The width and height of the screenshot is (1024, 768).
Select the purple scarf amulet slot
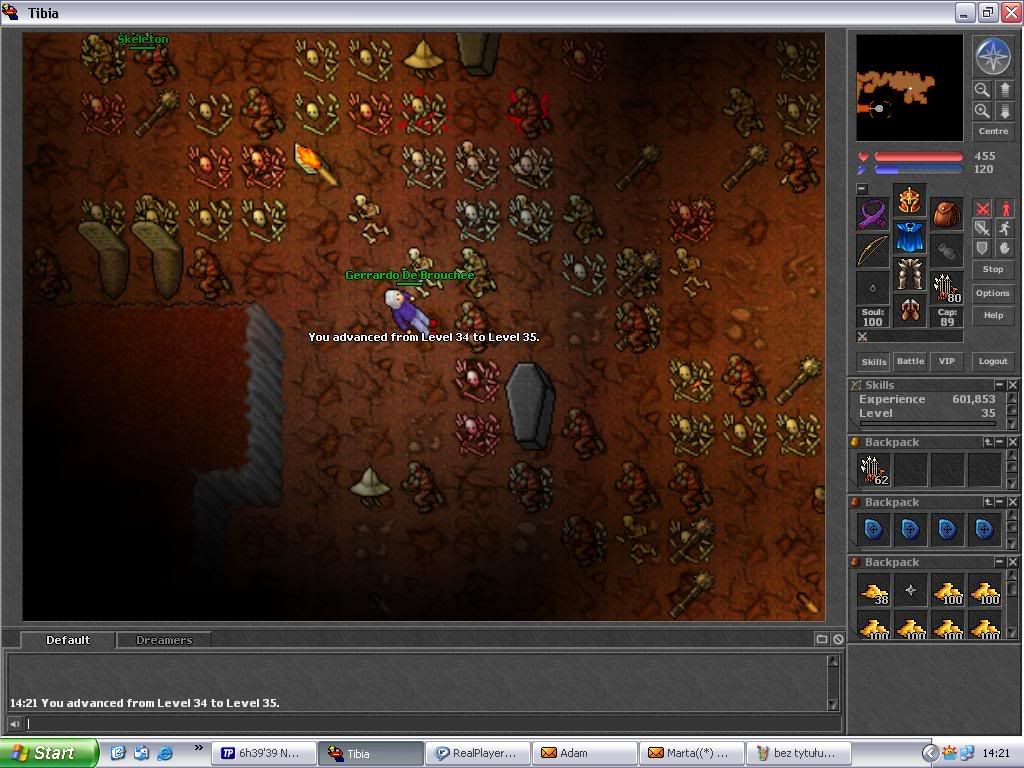pos(872,214)
